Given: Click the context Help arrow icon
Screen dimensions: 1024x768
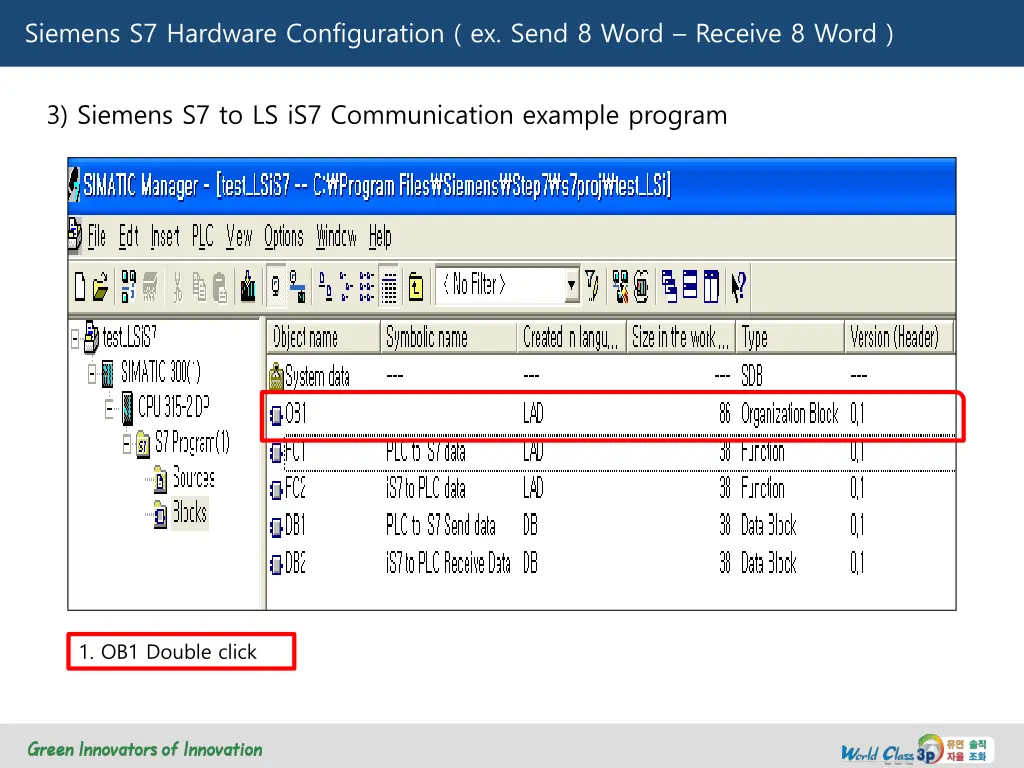Looking at the screenshot, I should click(739, 287).
